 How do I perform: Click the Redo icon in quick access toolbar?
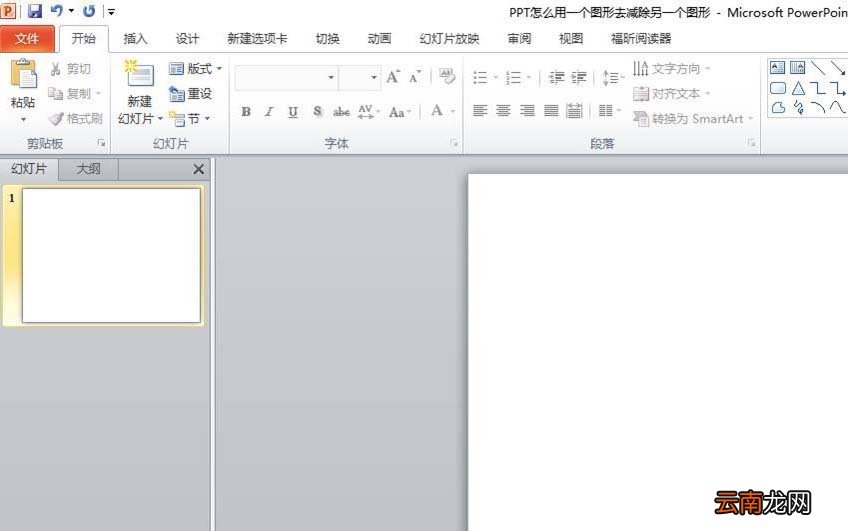(x=89, y=11)
